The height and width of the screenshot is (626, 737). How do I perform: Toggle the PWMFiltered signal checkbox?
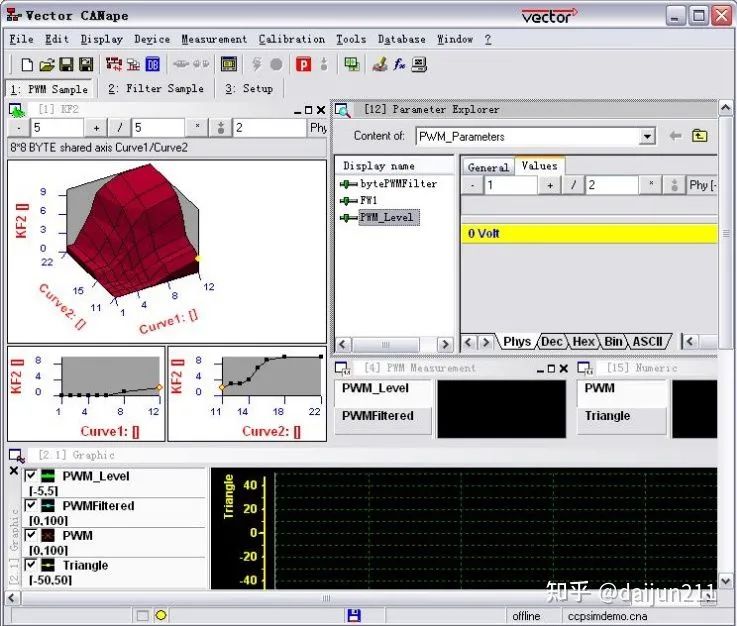(31, 506)
